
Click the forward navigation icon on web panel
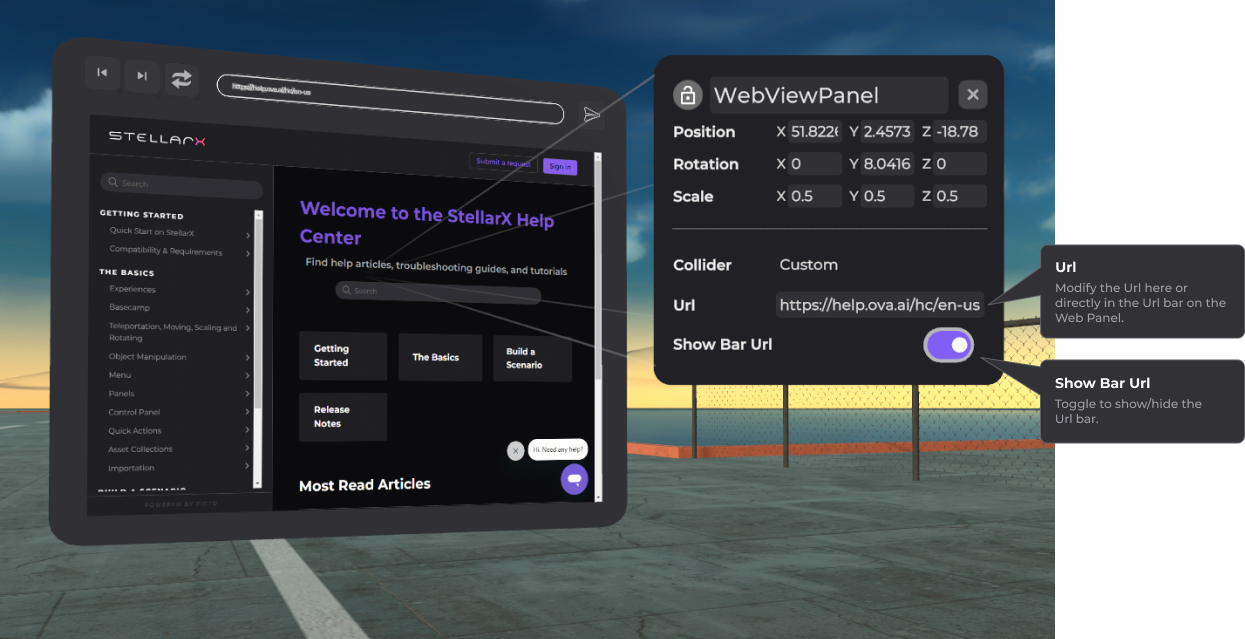(142, 76)
